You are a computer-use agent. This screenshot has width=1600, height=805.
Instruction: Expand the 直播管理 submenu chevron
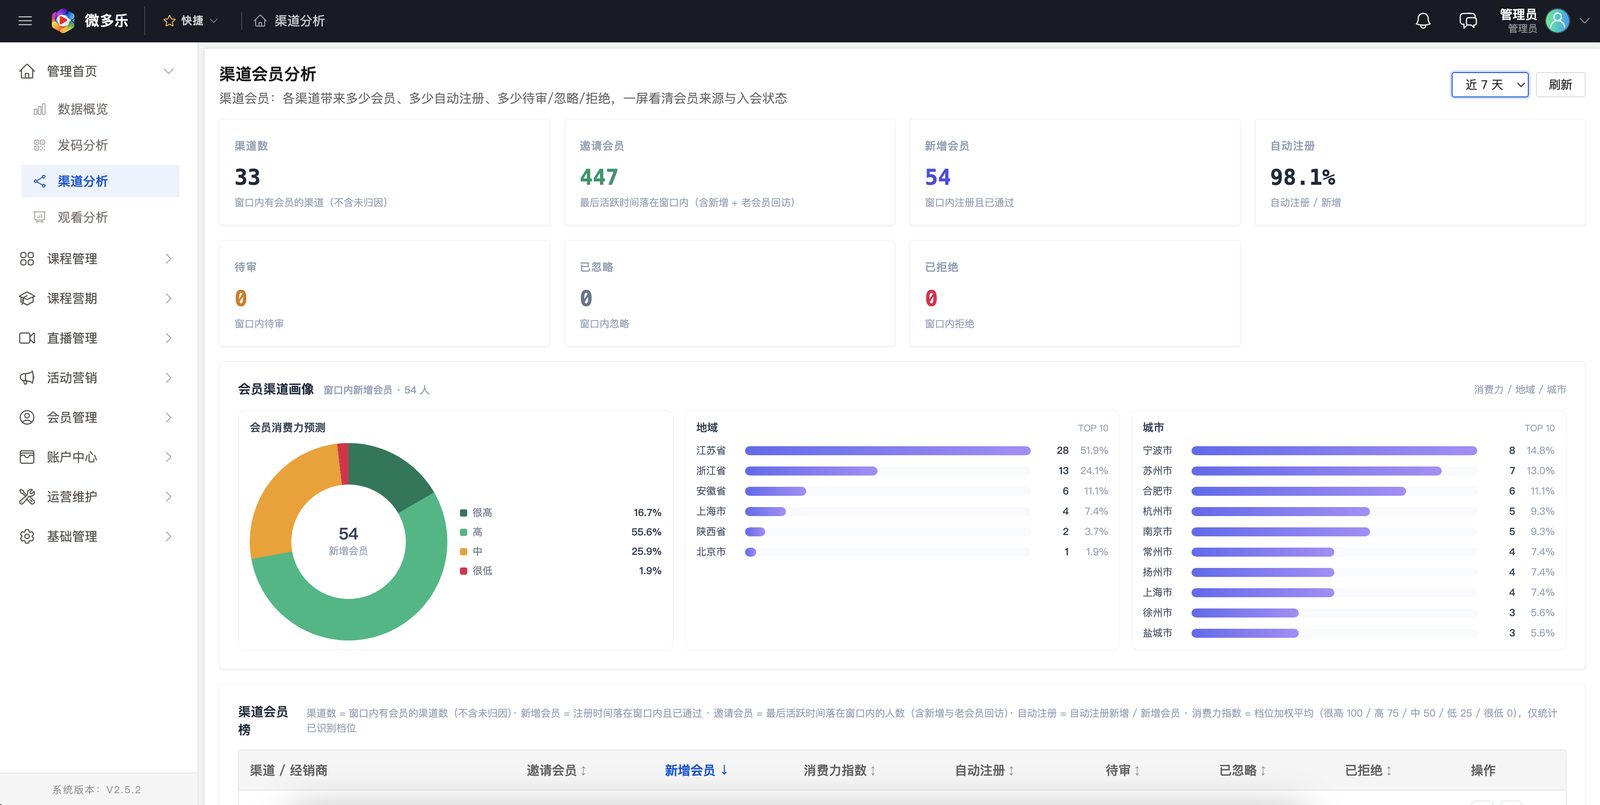pyautogui.click(x=169, y=338)
